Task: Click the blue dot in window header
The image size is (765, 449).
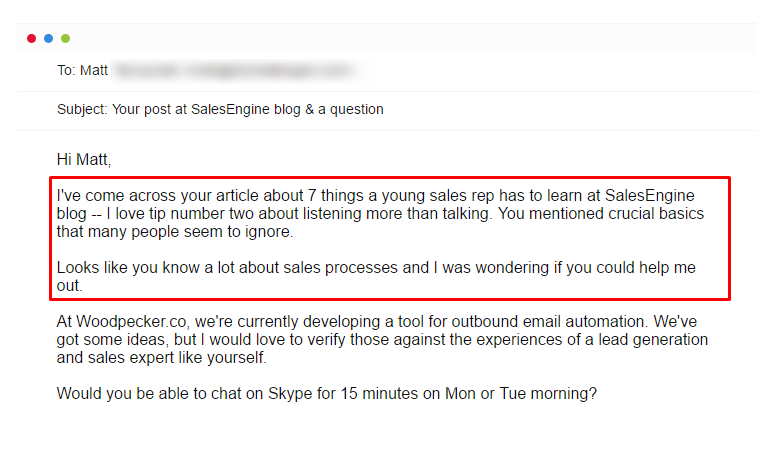Action: click(x=49, y=39)
